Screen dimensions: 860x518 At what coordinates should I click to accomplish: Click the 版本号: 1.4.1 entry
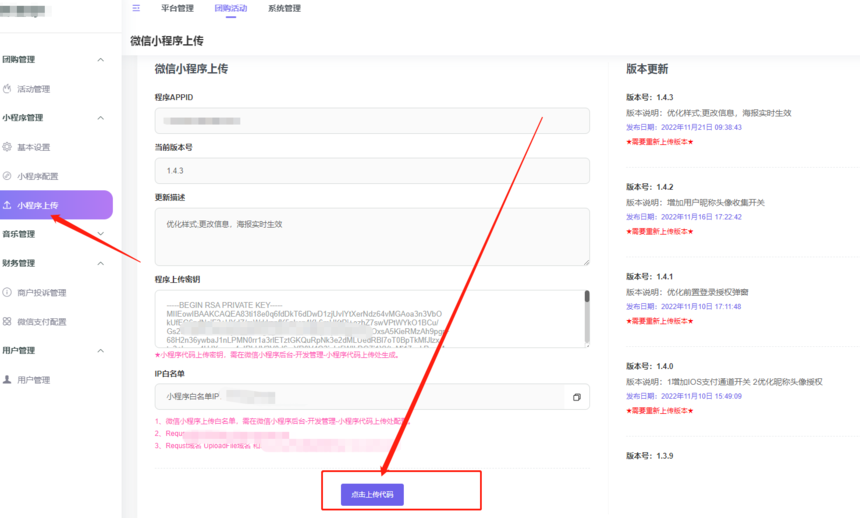click(649, 277)
